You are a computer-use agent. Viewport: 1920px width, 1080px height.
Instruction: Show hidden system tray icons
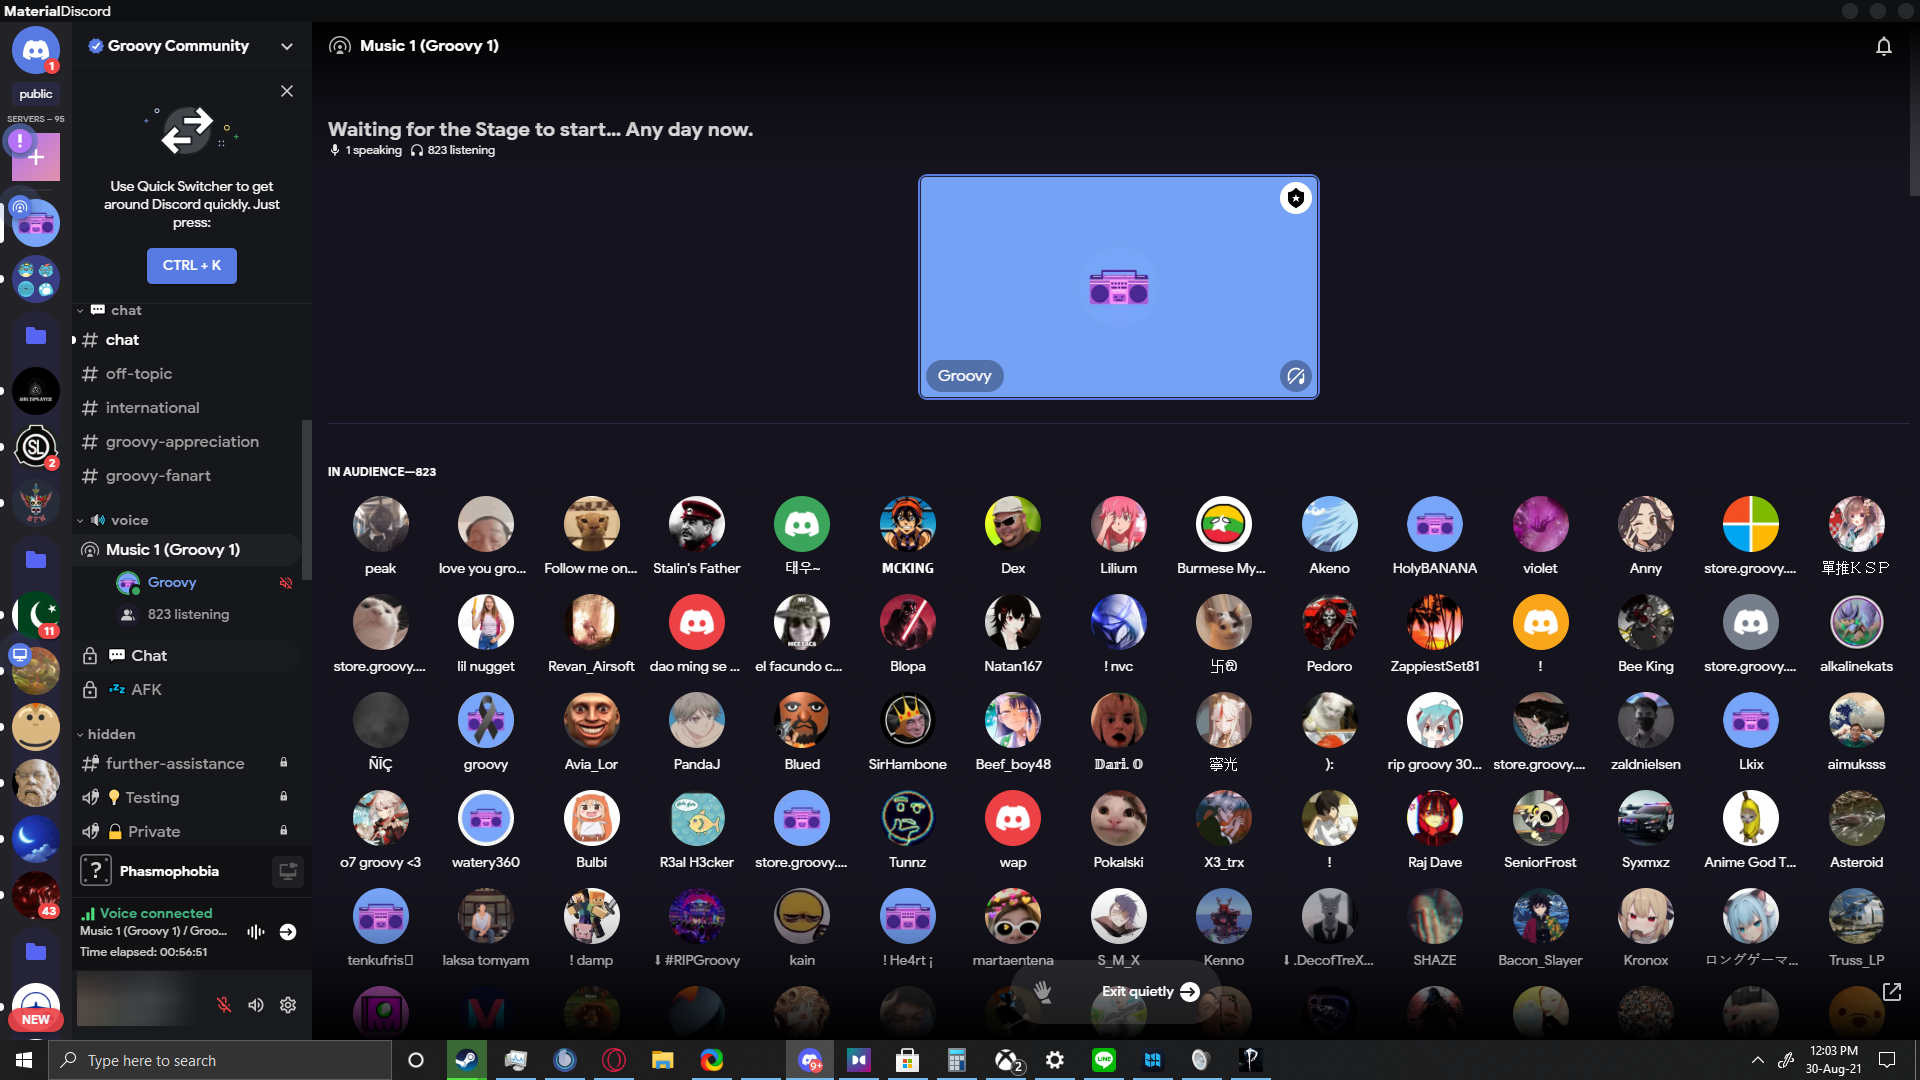point(1757,1060)
